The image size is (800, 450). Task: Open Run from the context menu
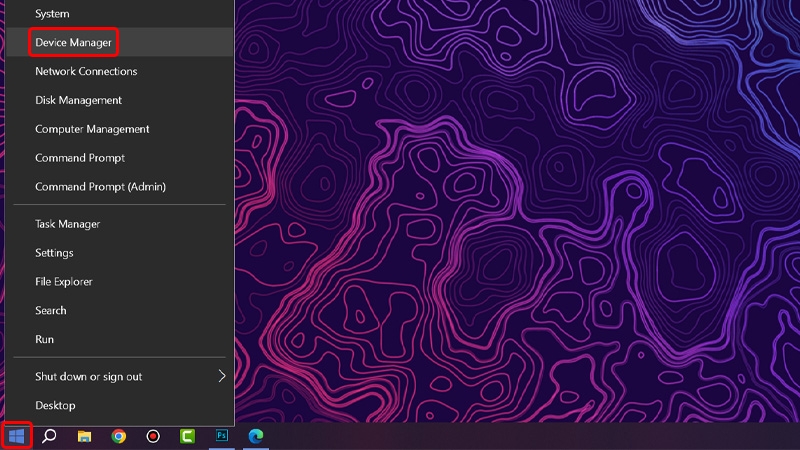coord(120,339)
